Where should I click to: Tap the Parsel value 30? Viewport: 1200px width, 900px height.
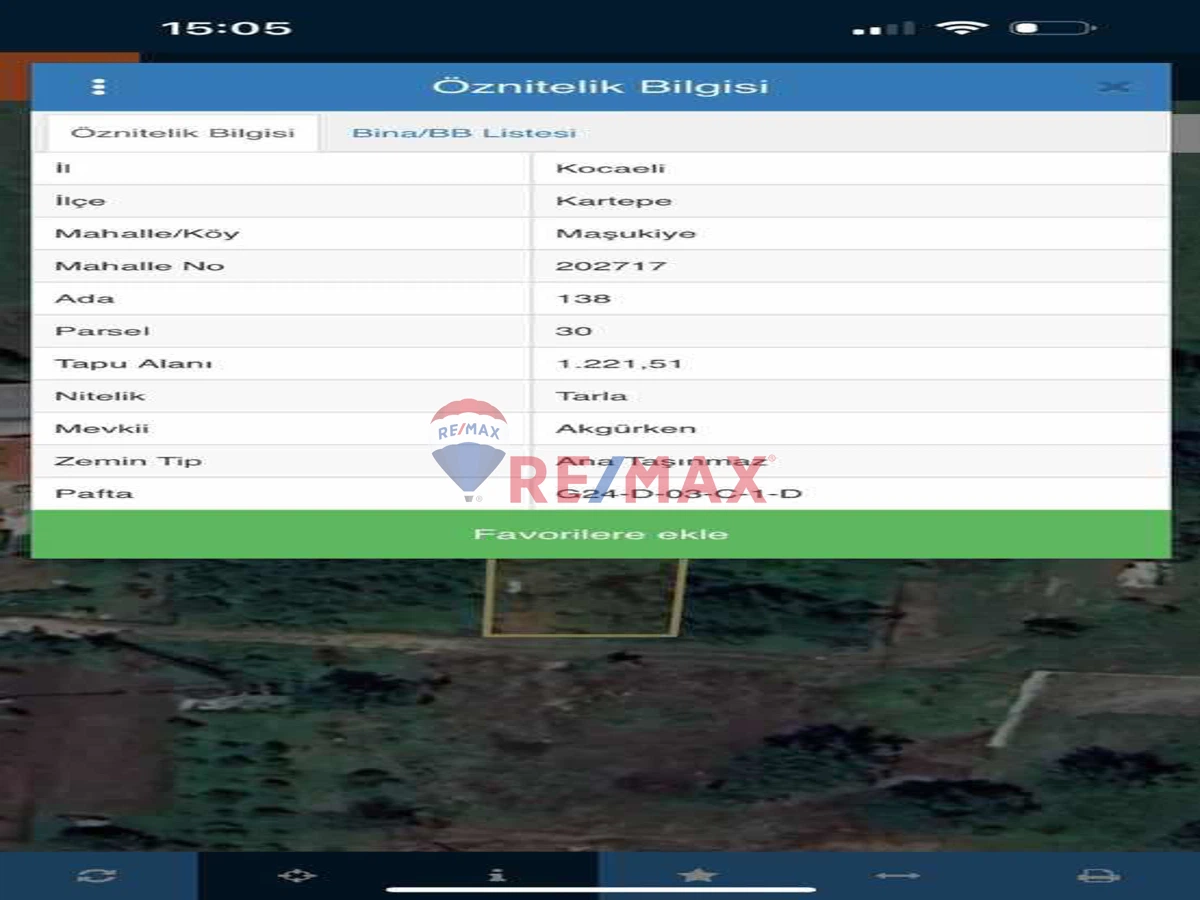click(575, 331)
